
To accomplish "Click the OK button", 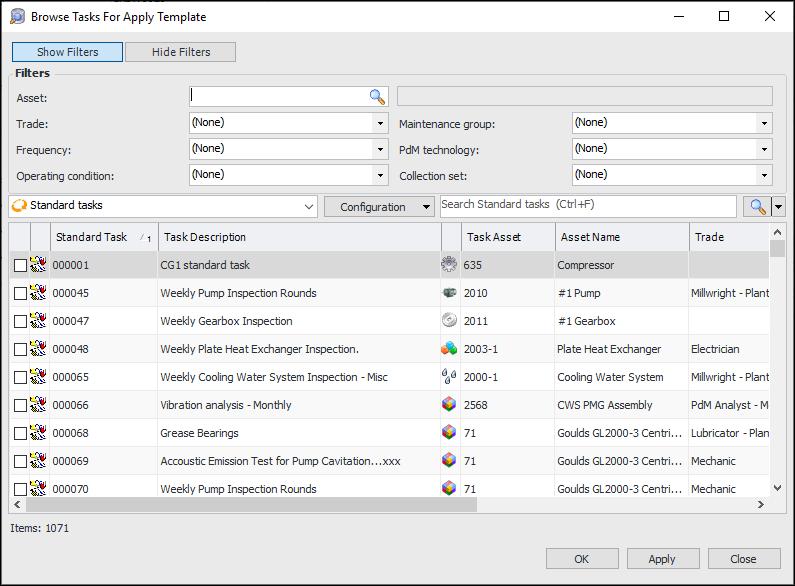I will point(582,559).
